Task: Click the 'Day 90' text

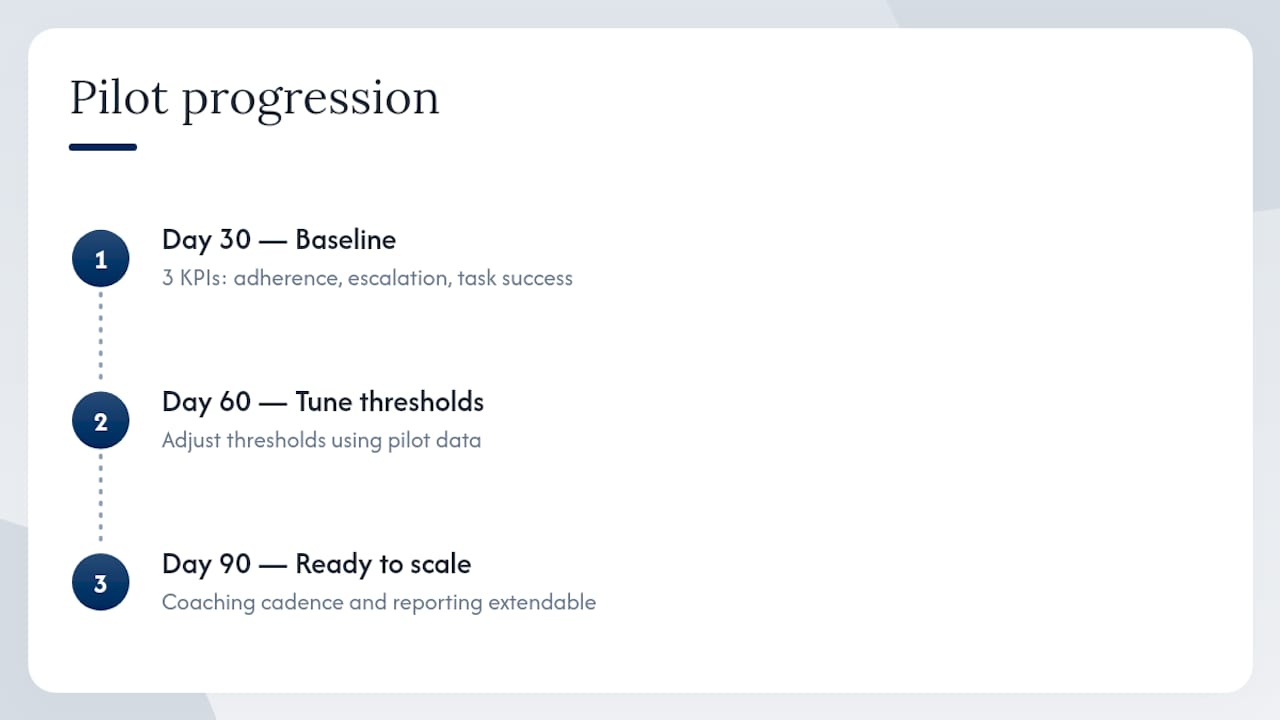Action: coord(206,564)
